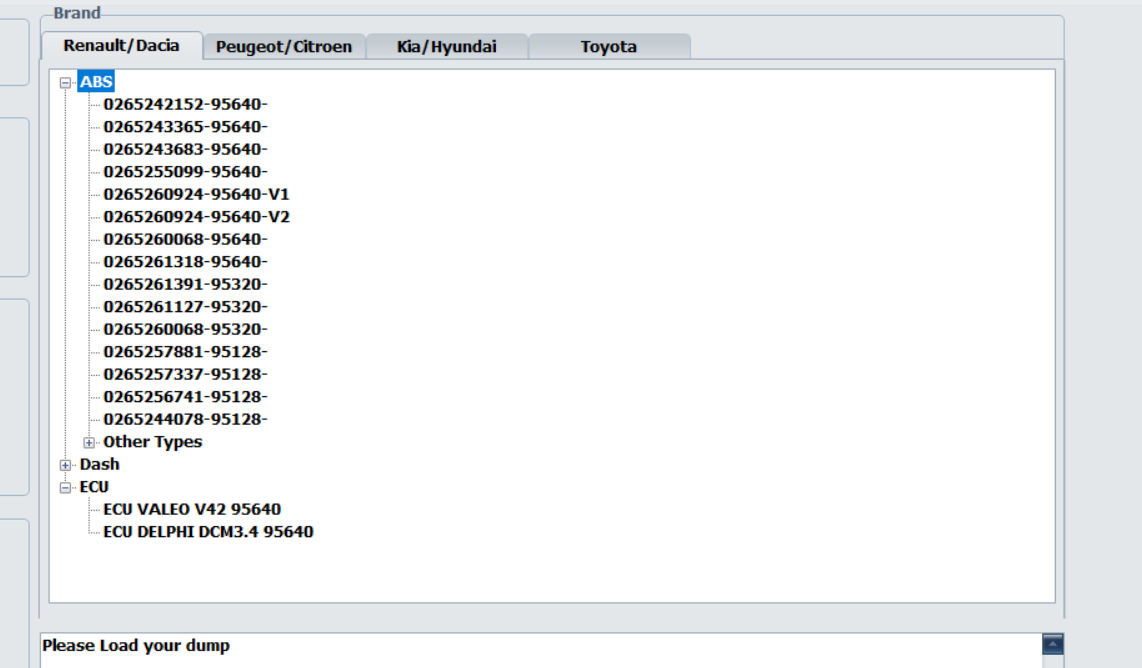Click the highlighted ABS category label
This screenshot has width=1142, height=668.
tap(96, 82)
